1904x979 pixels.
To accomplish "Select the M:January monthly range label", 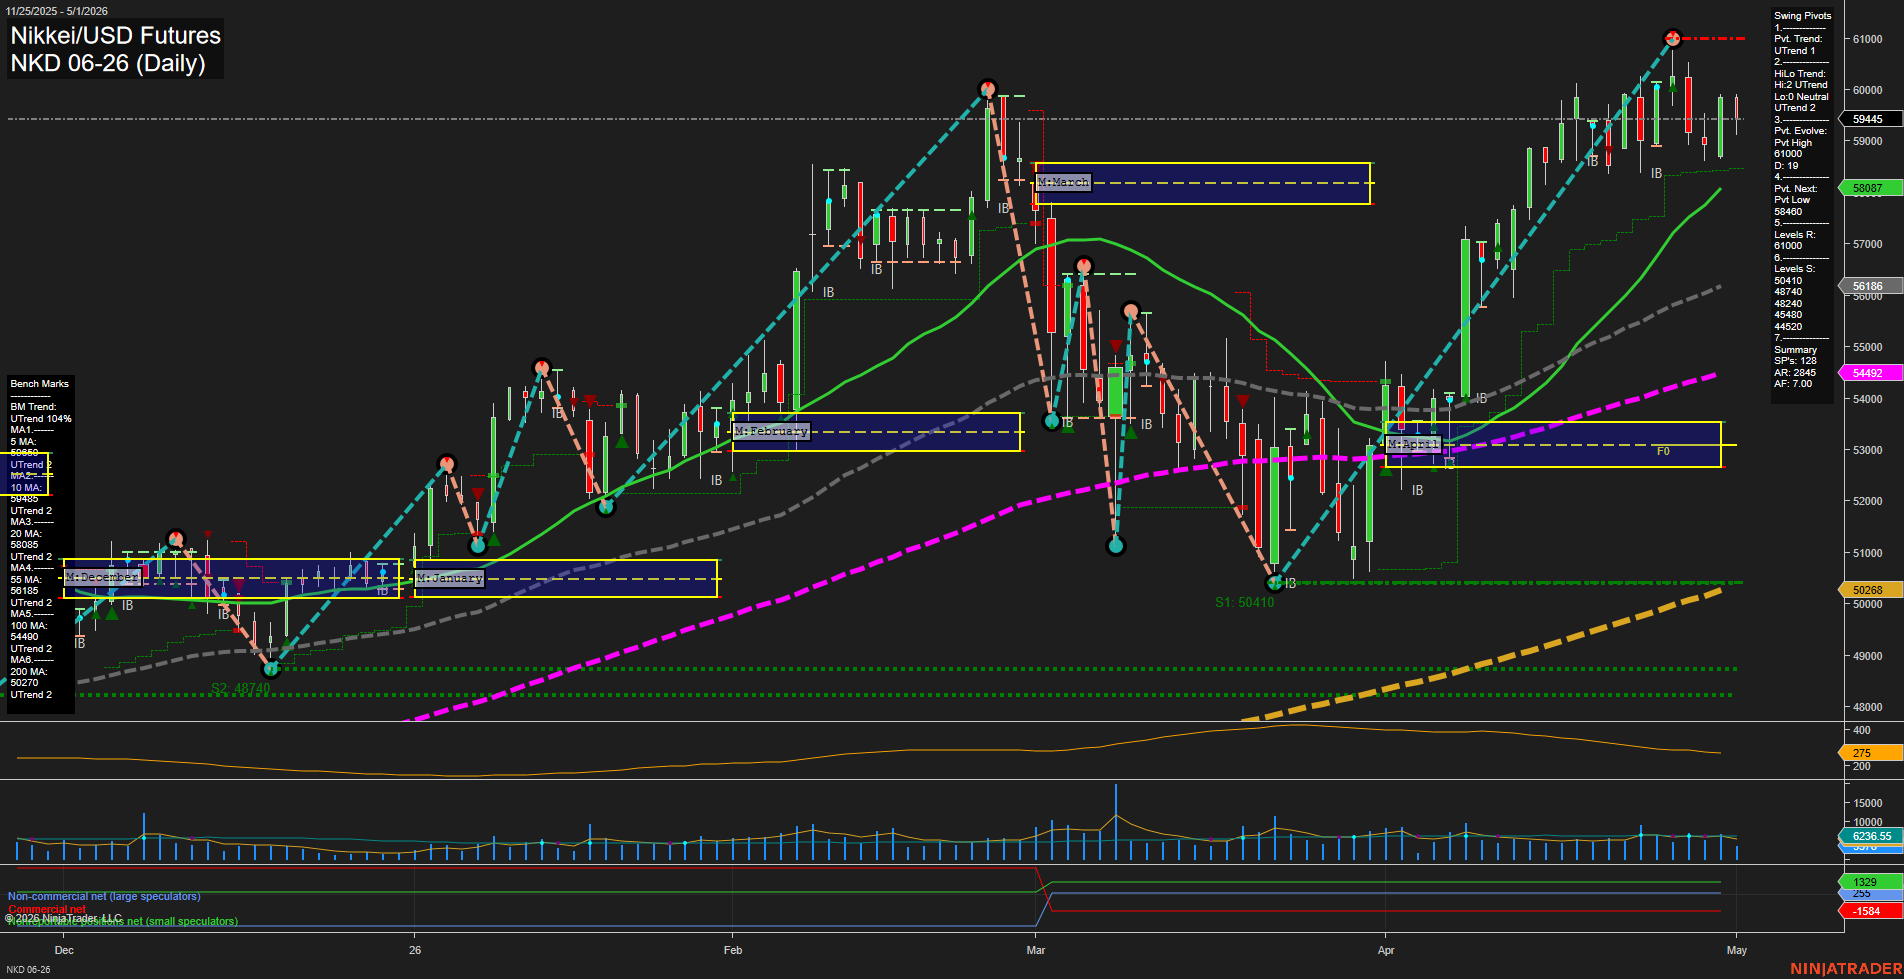I will pos(449,578).
